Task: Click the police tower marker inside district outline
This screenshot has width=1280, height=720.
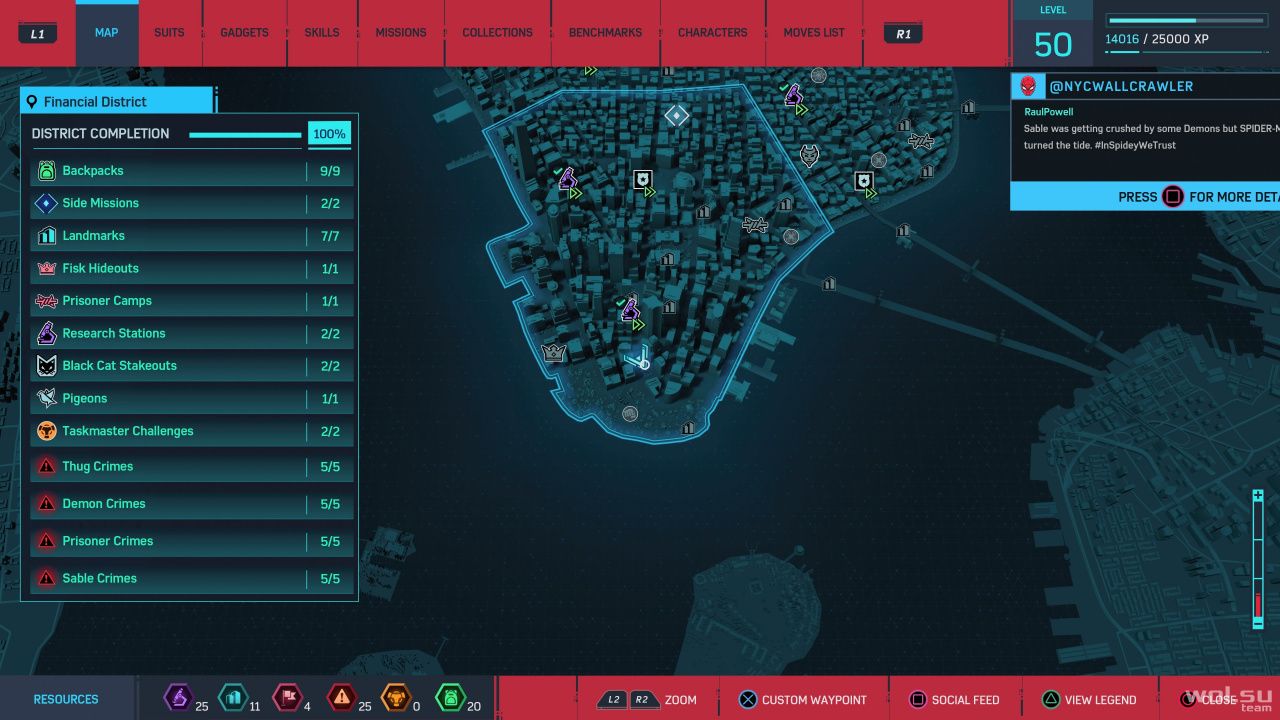Action: (x=643, y=180)
